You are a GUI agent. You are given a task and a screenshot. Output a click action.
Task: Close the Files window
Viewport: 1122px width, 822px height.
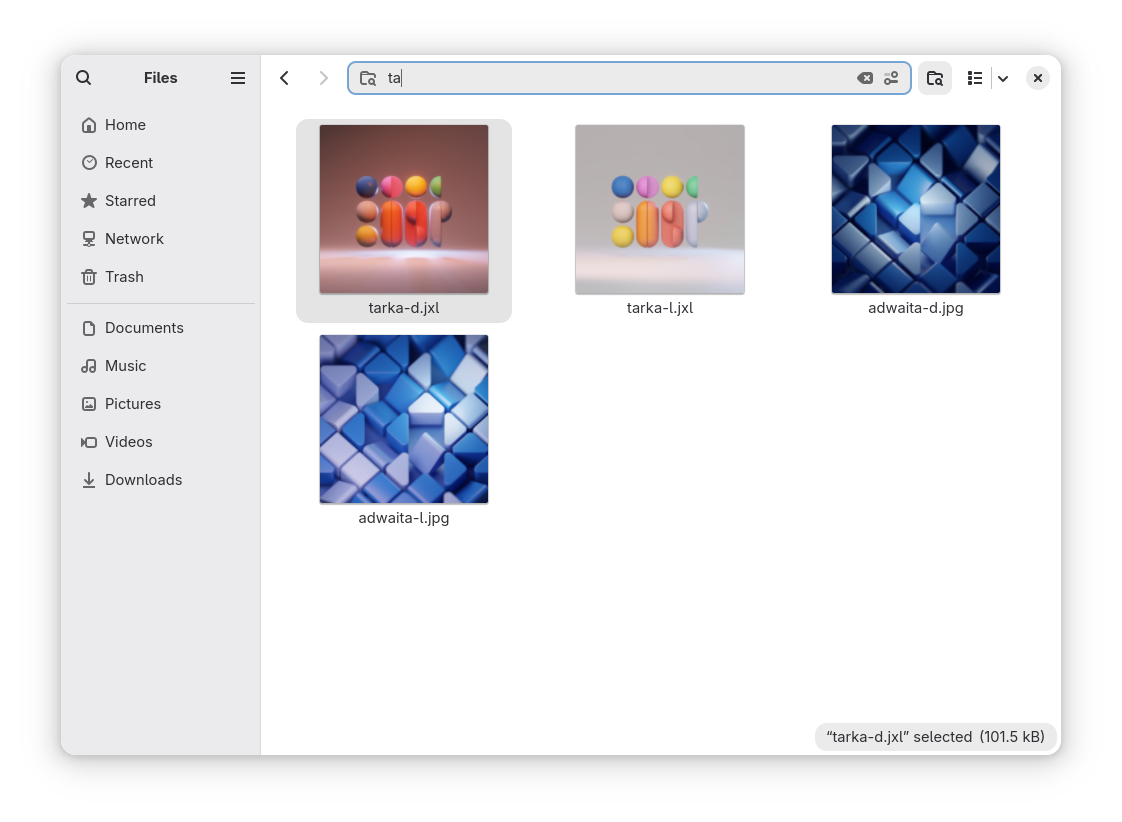1038,78
